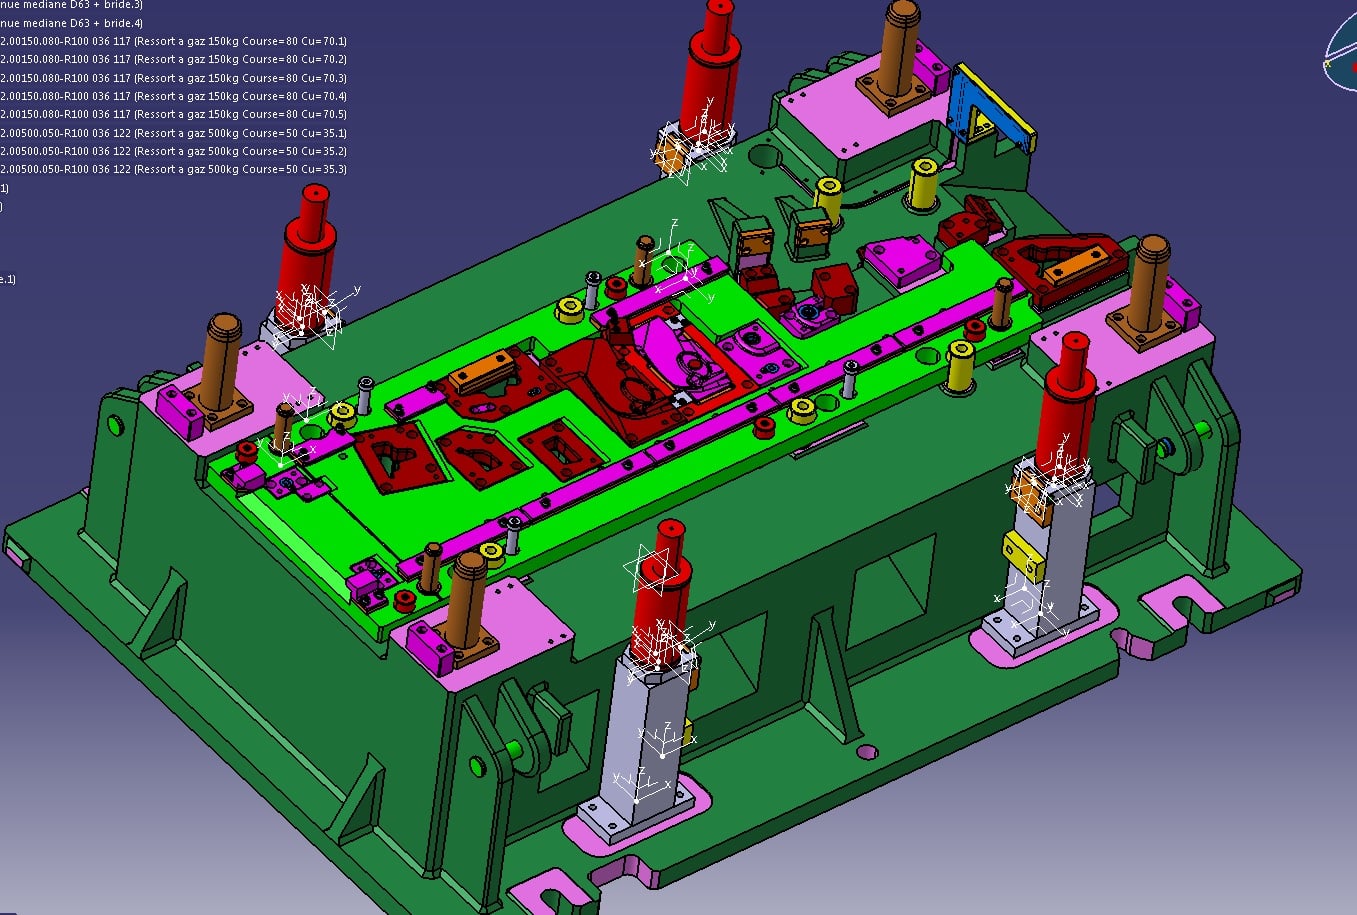Click the tree entry ending 'Course=80 Cu=70.3)'

(174, 78)
